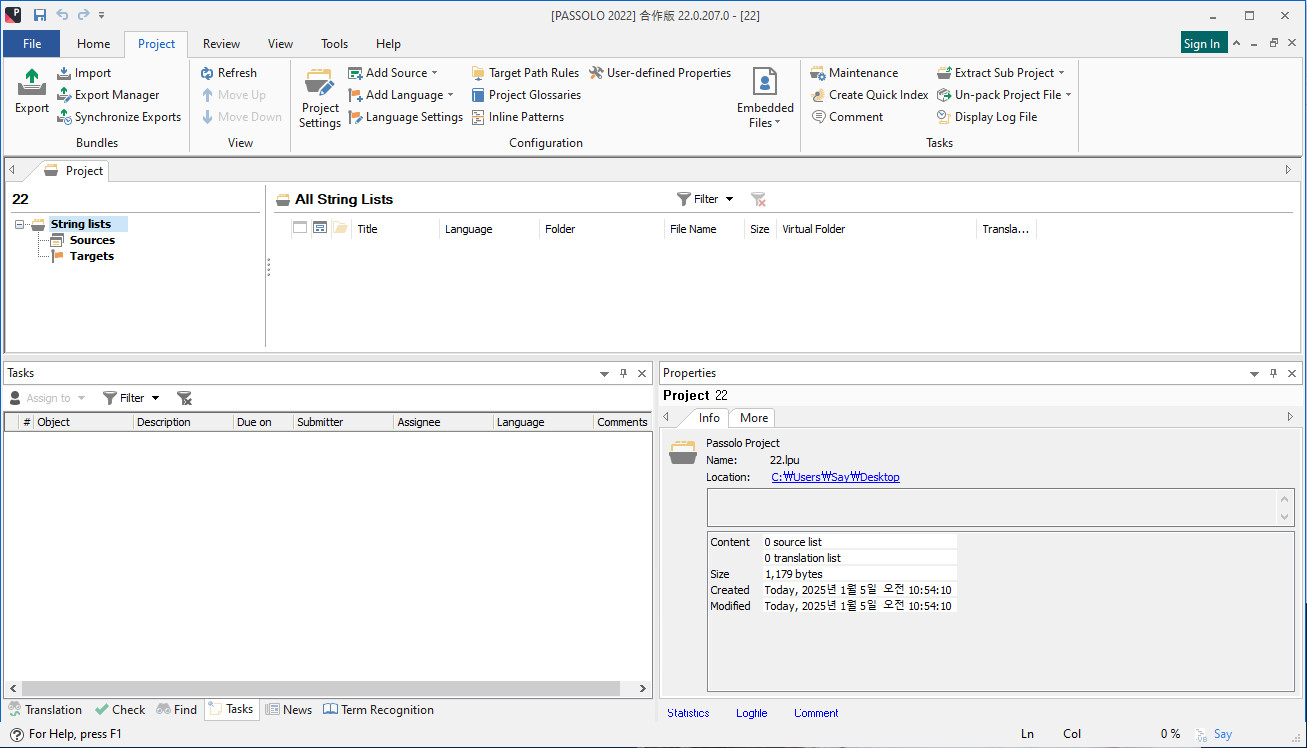This screenshot has height=748, width=1307.
Task: Open Project Glossaries
Action: point(525,95)
